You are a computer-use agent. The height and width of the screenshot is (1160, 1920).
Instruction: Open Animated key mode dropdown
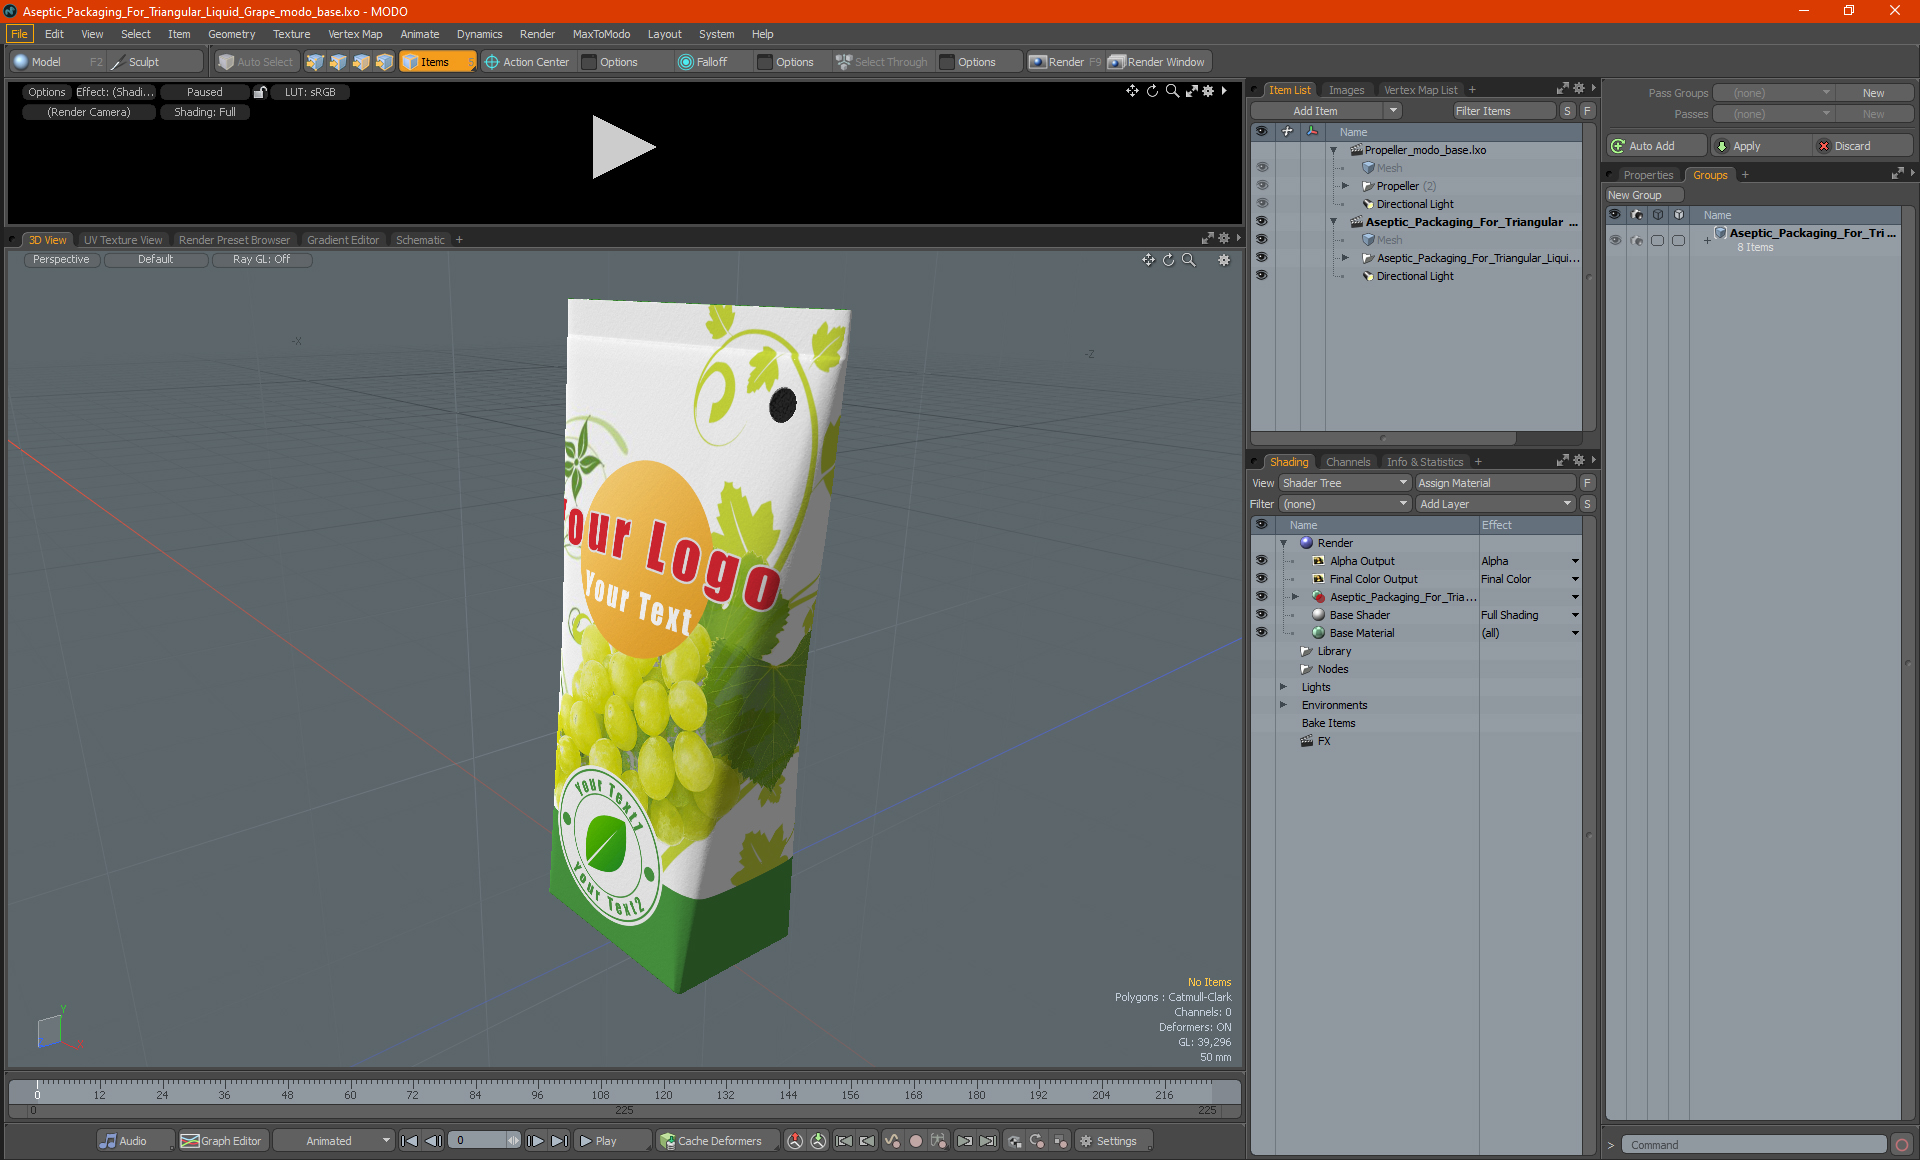(x=334, y=1141)
